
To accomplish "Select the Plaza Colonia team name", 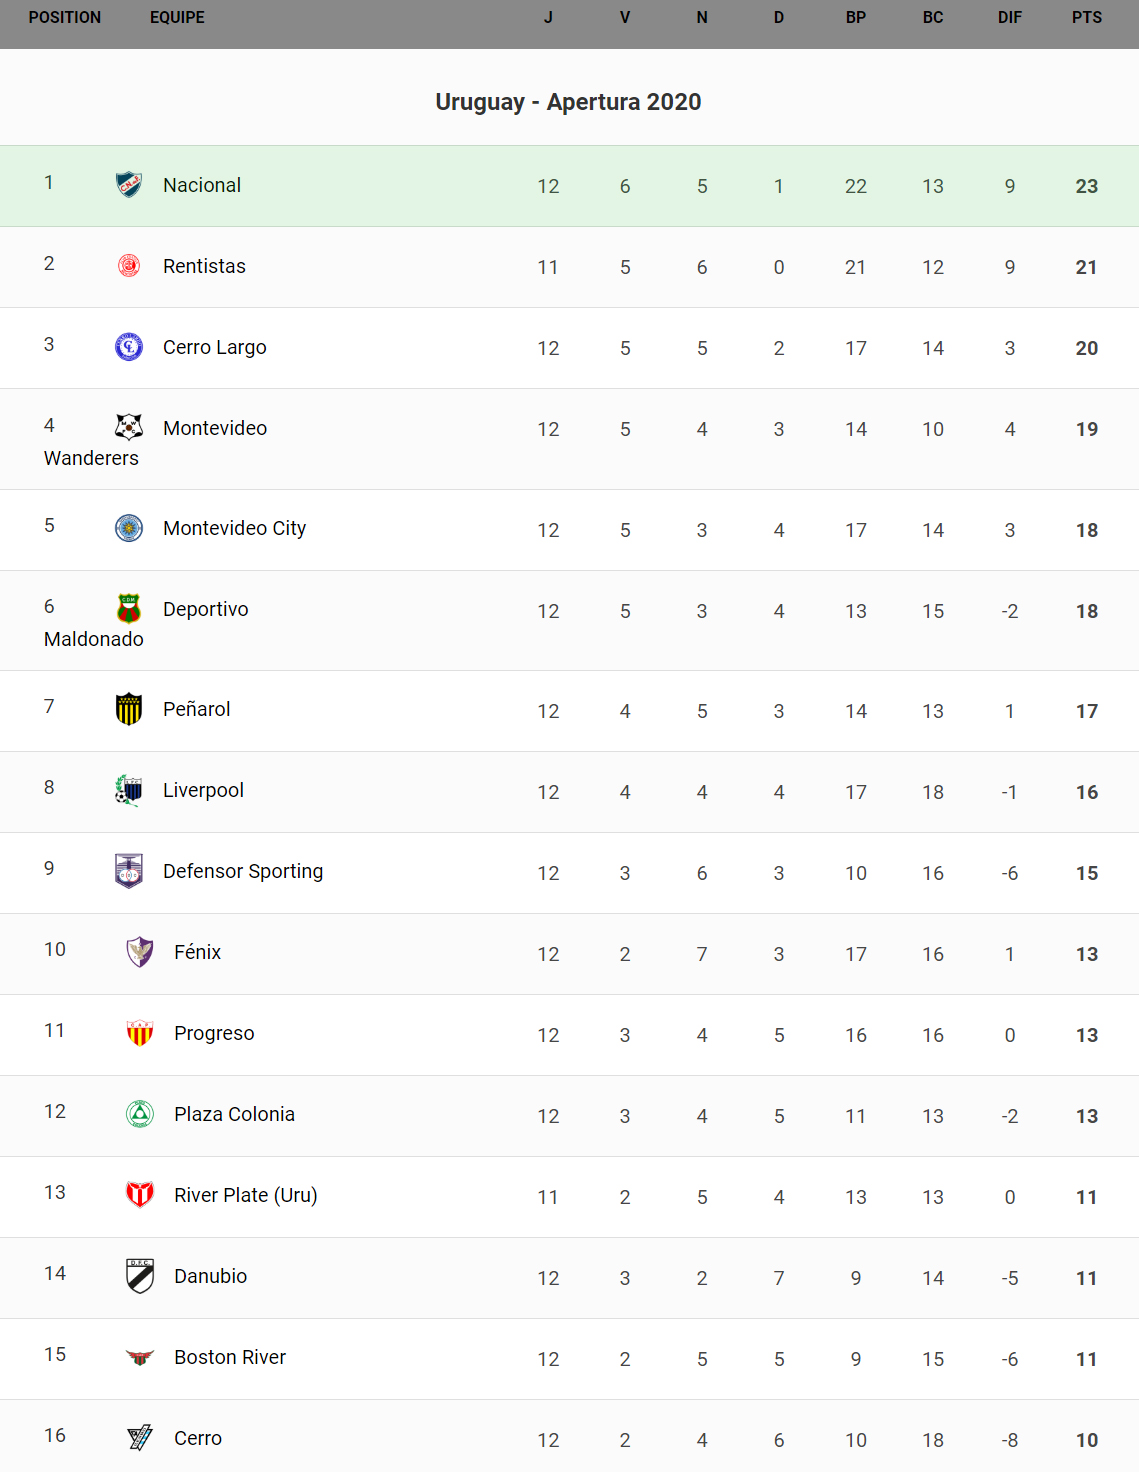I will [x=234, y=1114].
